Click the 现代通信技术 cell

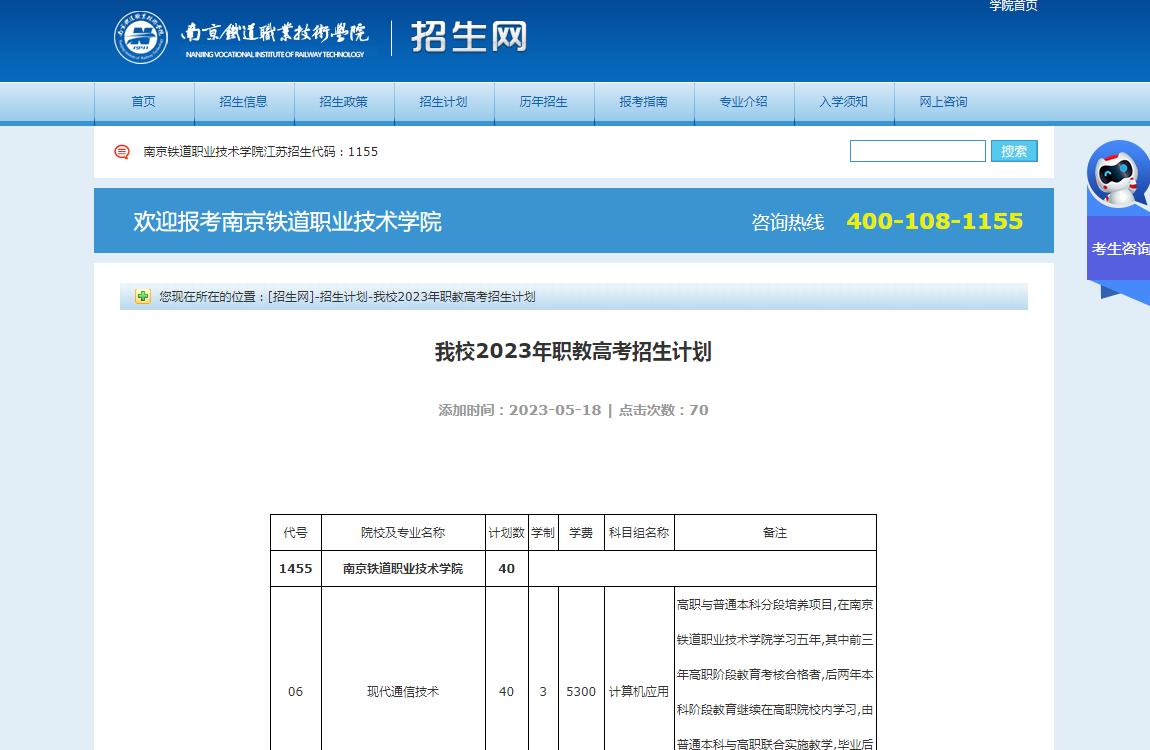click(x=403, y=691)
